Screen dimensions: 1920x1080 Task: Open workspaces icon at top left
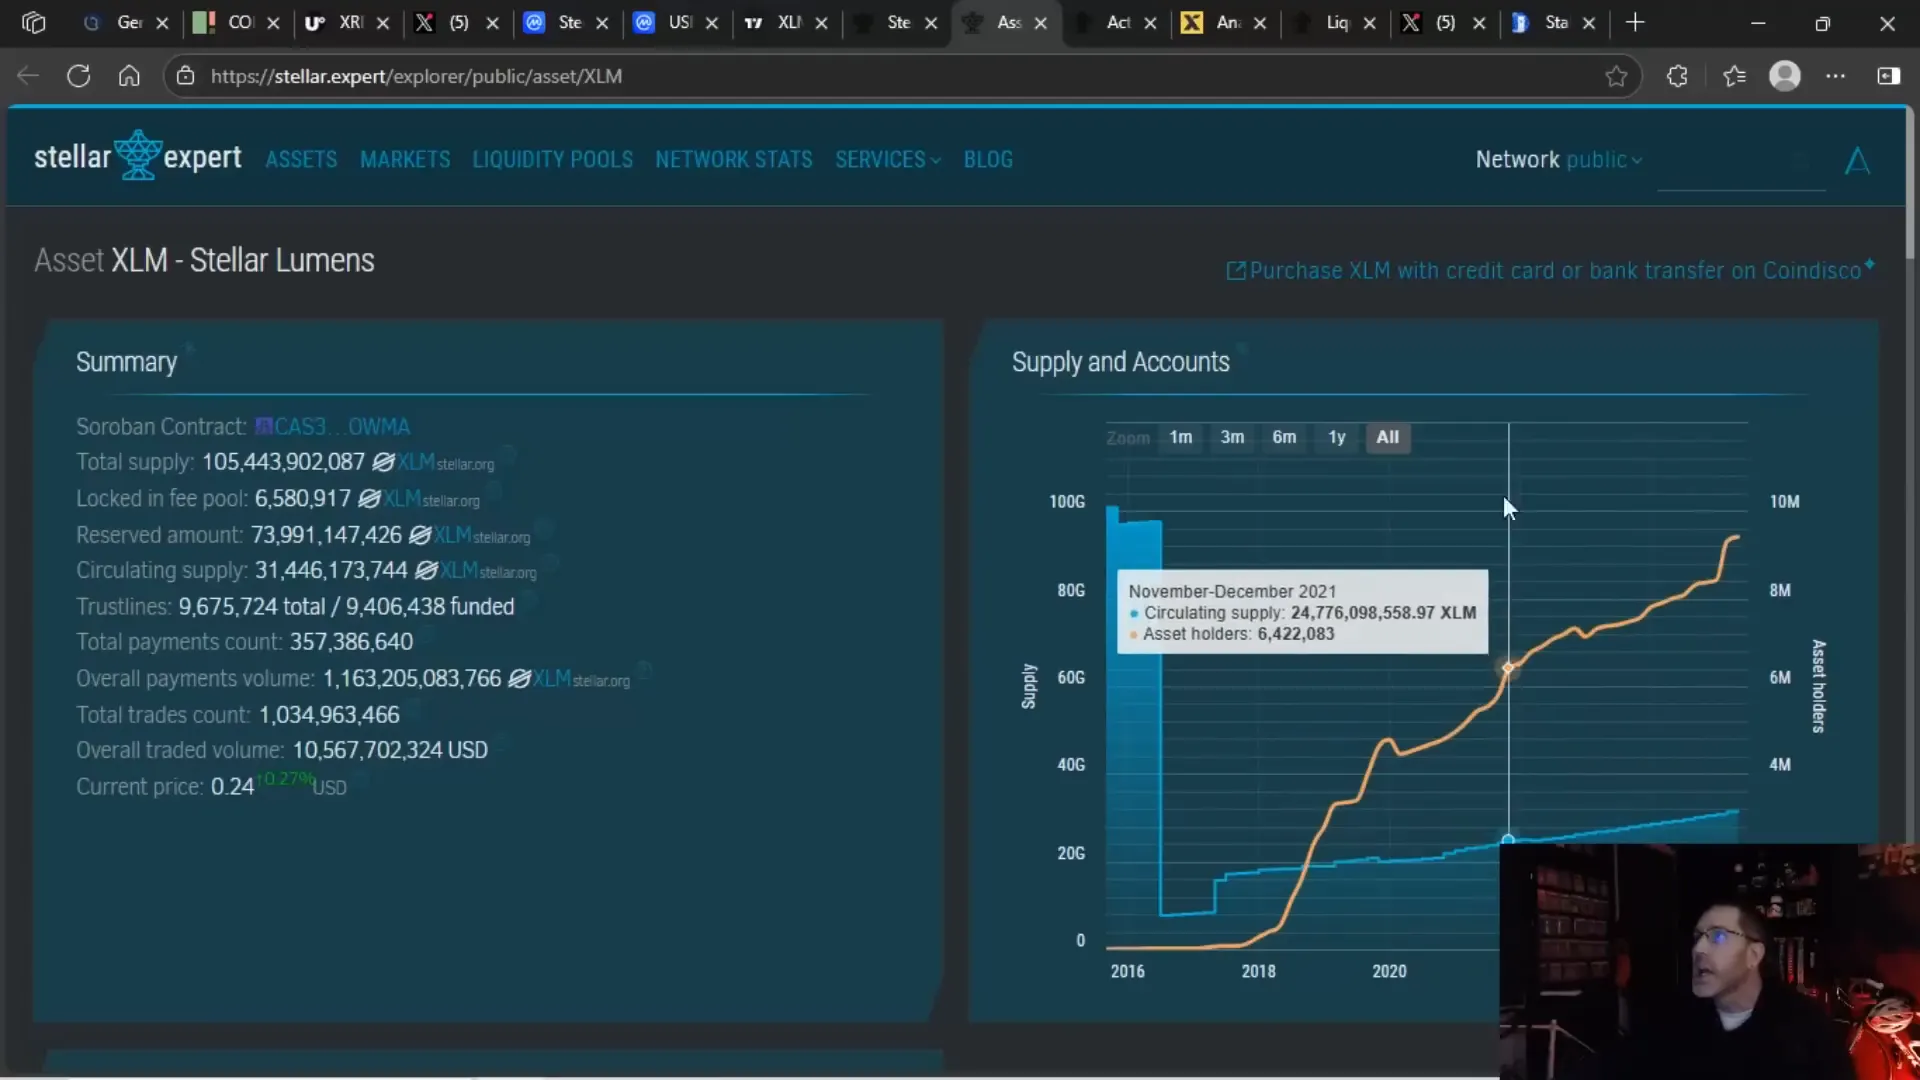tap(33, 22)
